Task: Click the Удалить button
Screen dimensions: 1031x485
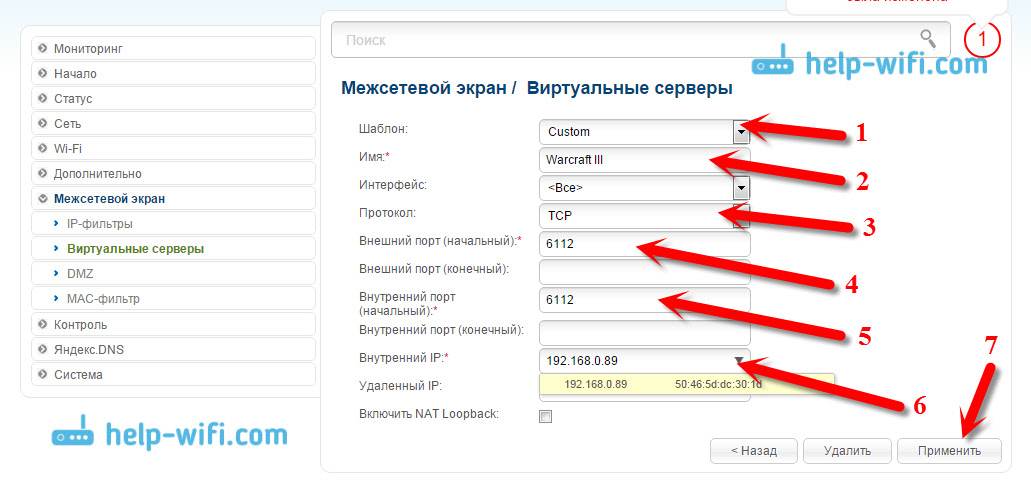Action: coord(848,451)
